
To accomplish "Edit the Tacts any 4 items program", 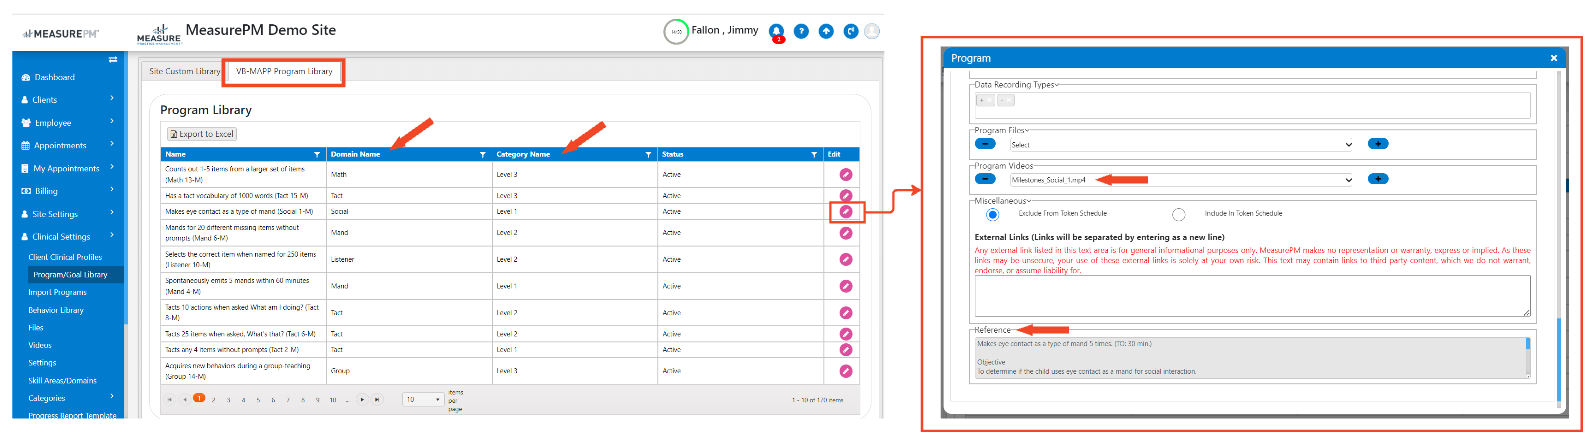I will (x=846, y=350).
